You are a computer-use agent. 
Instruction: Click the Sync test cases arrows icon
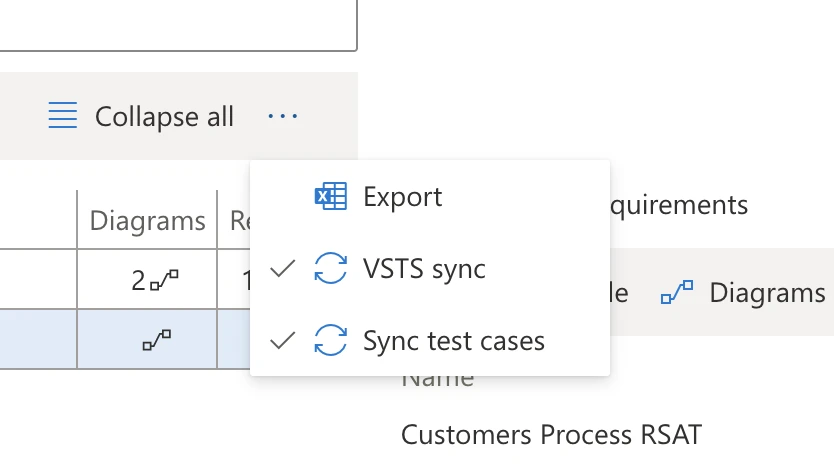click(x=331, y=340)
